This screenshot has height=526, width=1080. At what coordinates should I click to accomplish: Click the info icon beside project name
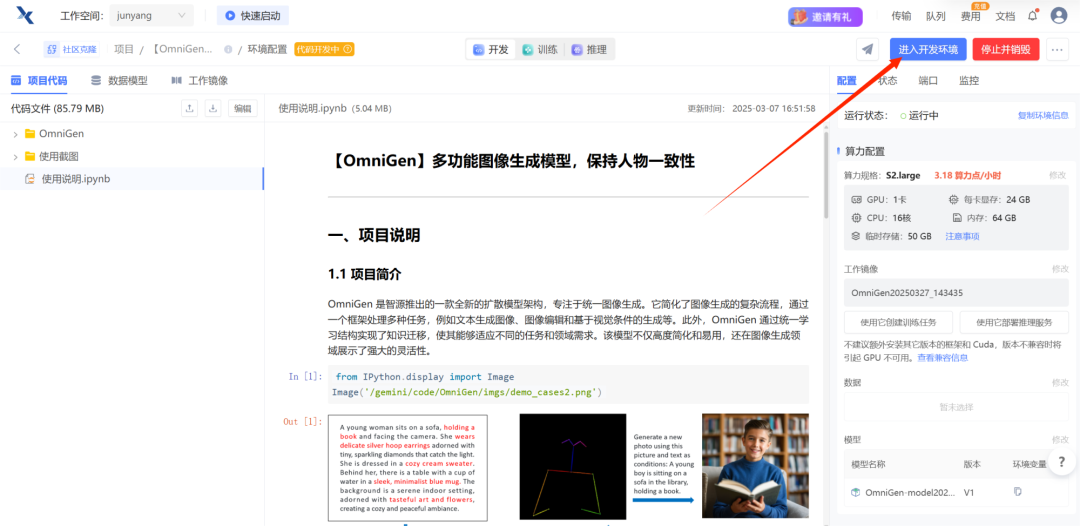point(228,50)
